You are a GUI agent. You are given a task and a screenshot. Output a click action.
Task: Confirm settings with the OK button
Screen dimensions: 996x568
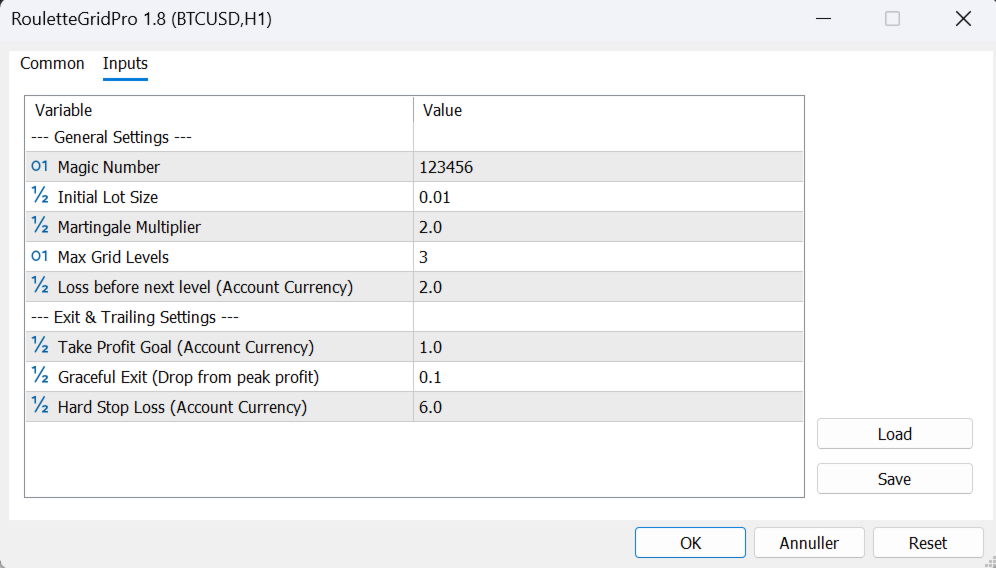point(690,543)
